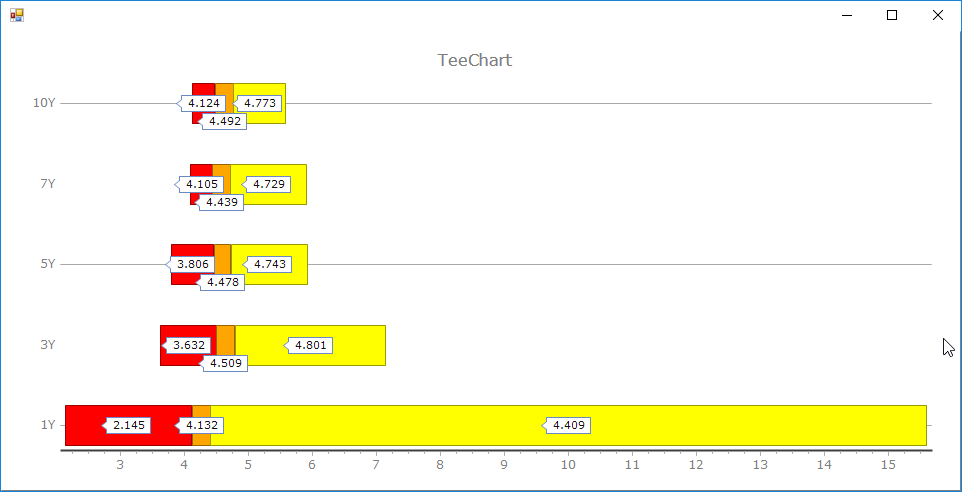Screen dimensions: 962x492
Task: Click the 4.409 data label
Action: click(x=569, y=425)
